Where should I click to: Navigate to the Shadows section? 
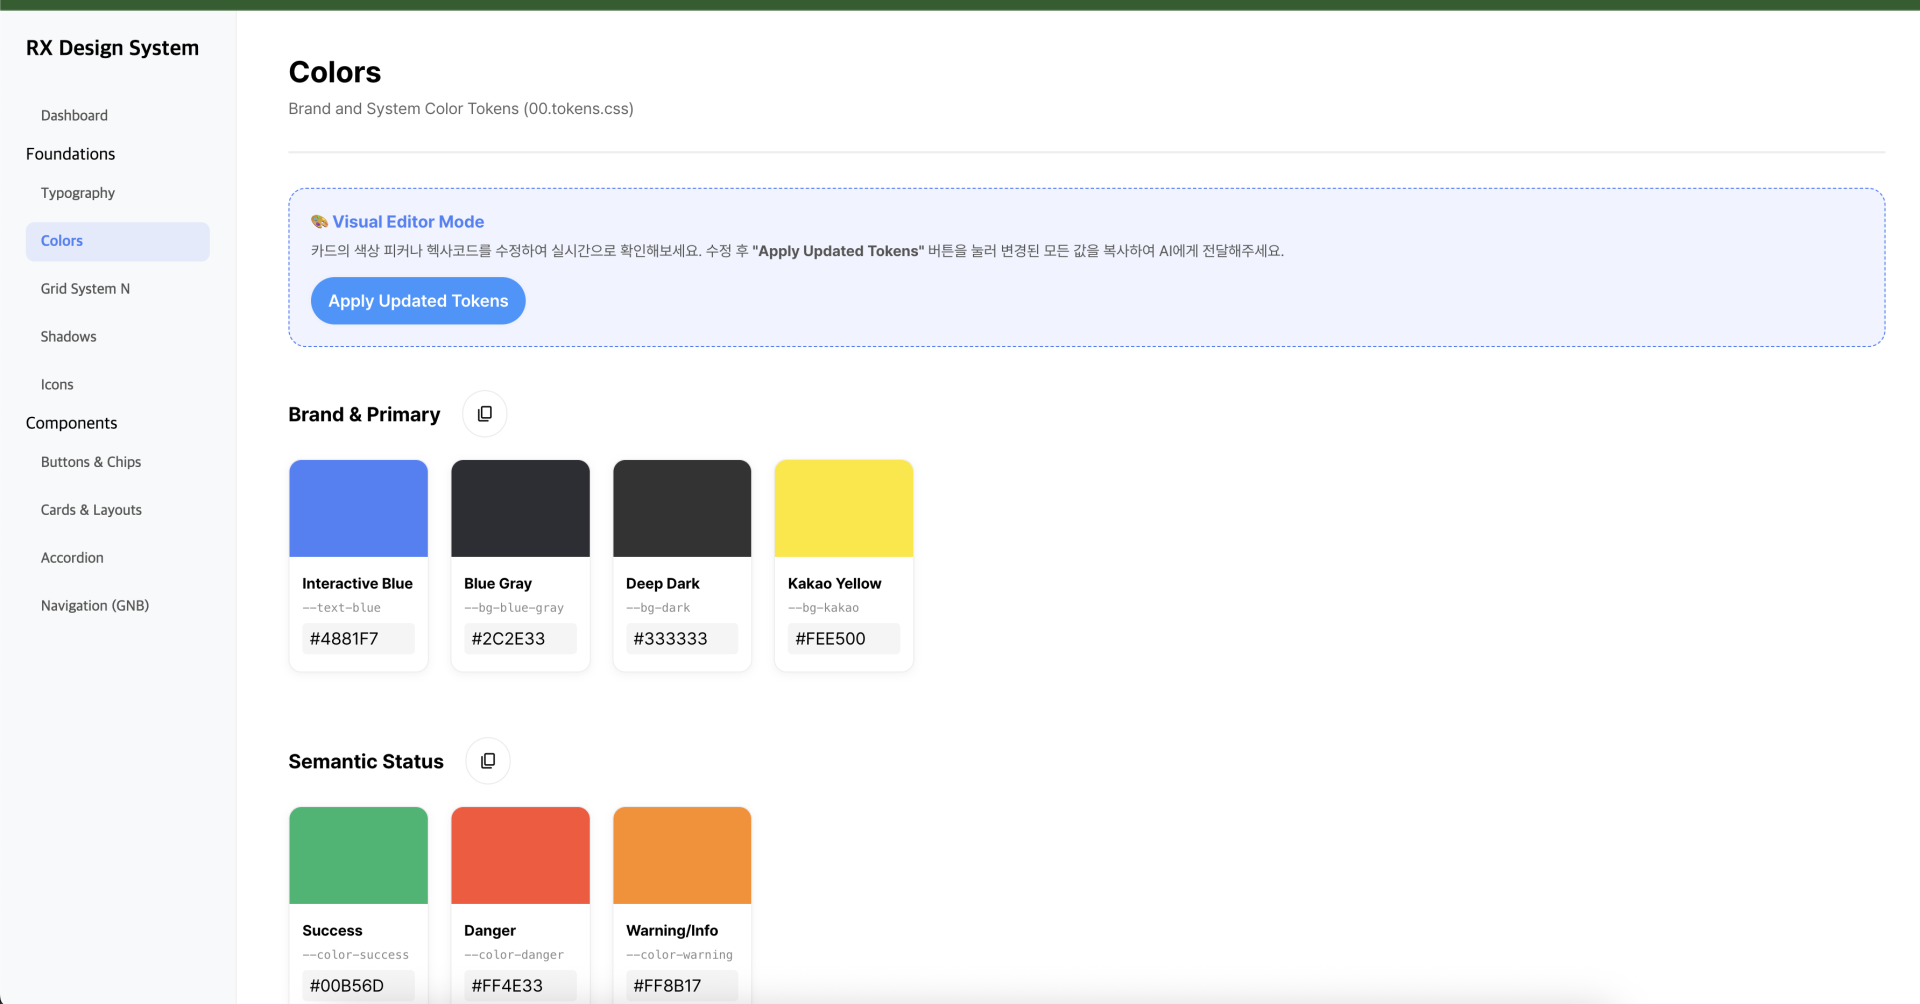(x=68, y=337)
